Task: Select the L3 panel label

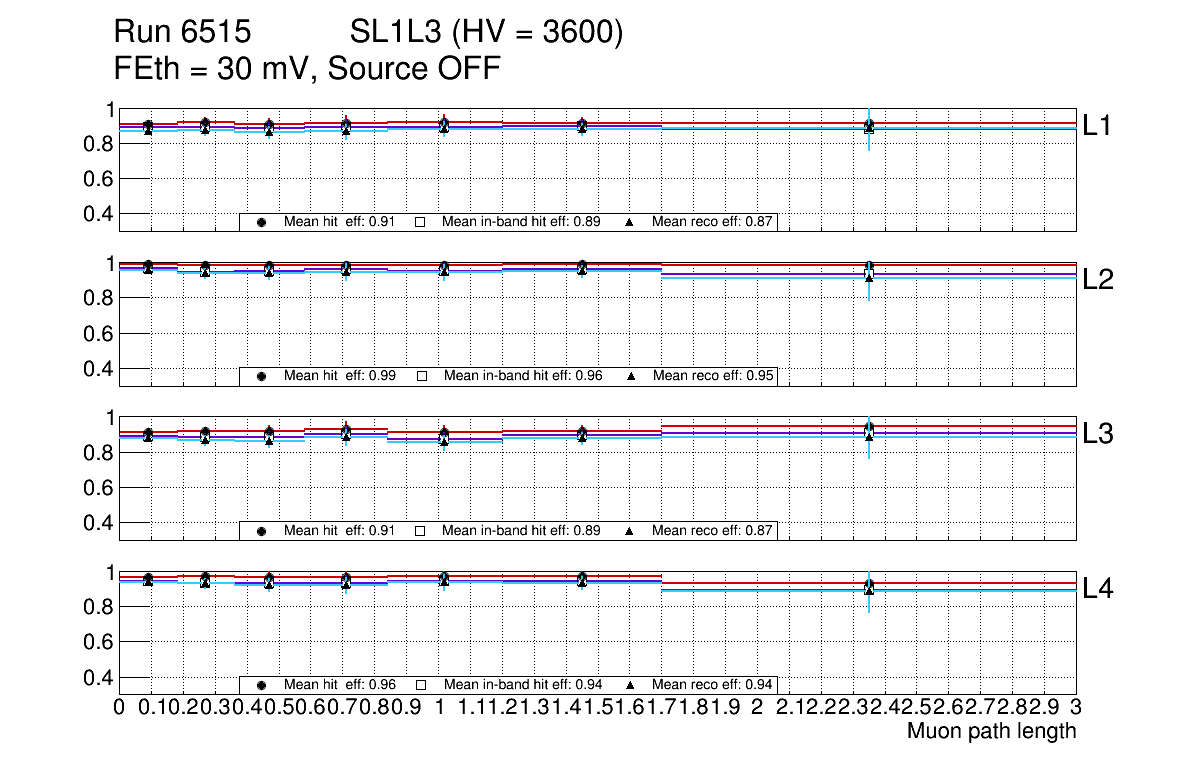Action: (1098, 434)
